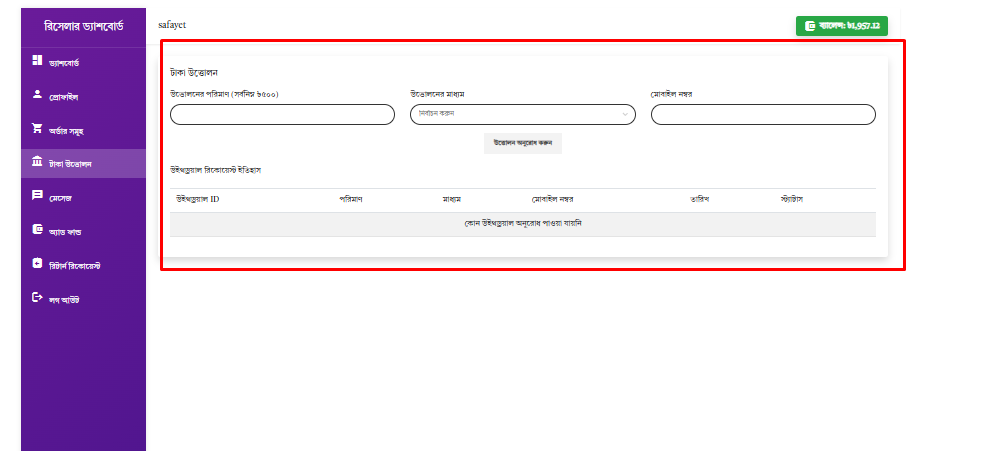This screenshot has height=451, width=992.
Task: Click the profile person icon
Action: (37, 95)
